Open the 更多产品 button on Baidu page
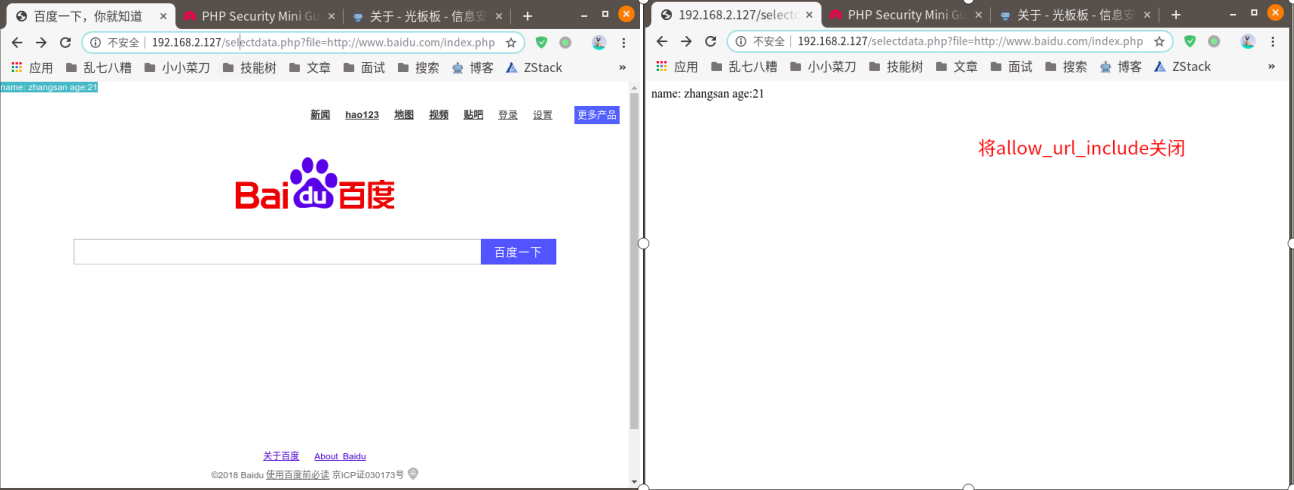The width and height of the screenshot is (1294, 490). point(597,115)
